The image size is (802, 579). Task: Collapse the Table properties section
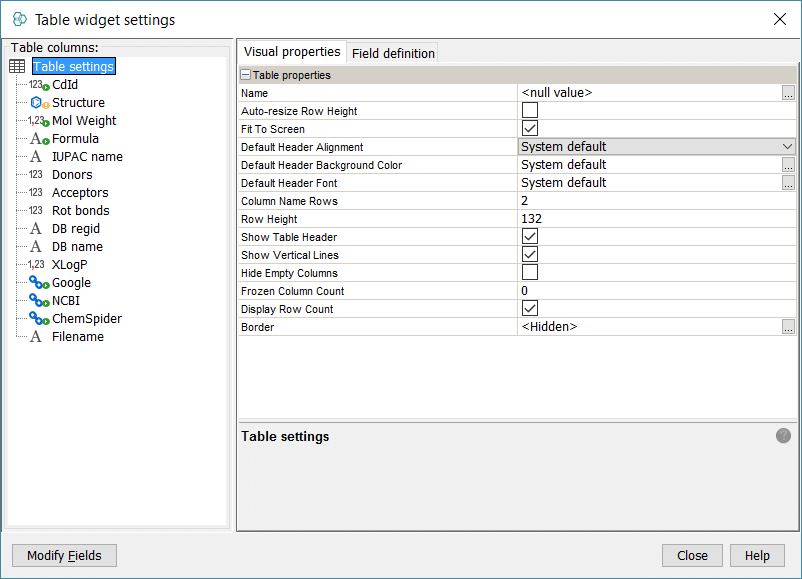(x=245, y=75)
